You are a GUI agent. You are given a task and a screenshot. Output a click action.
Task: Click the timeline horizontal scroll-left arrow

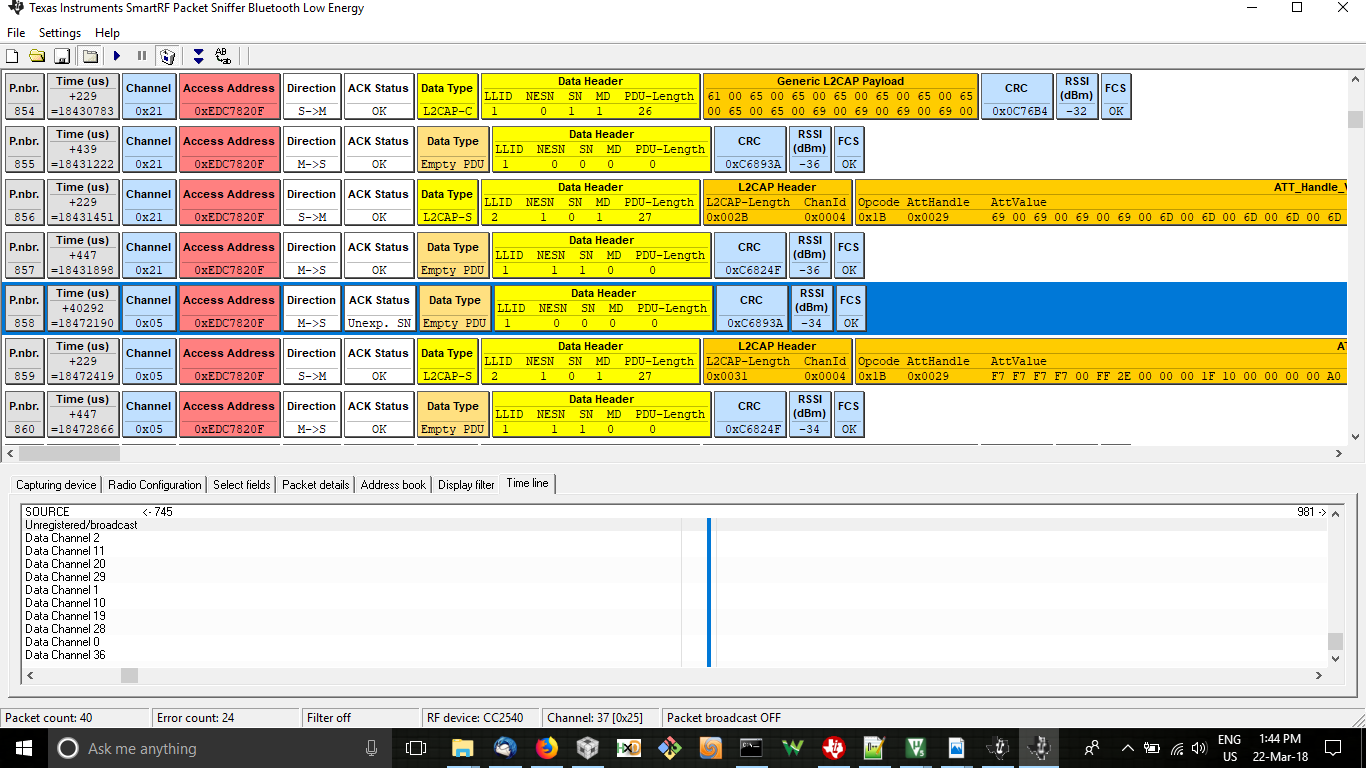click(30, 675)
